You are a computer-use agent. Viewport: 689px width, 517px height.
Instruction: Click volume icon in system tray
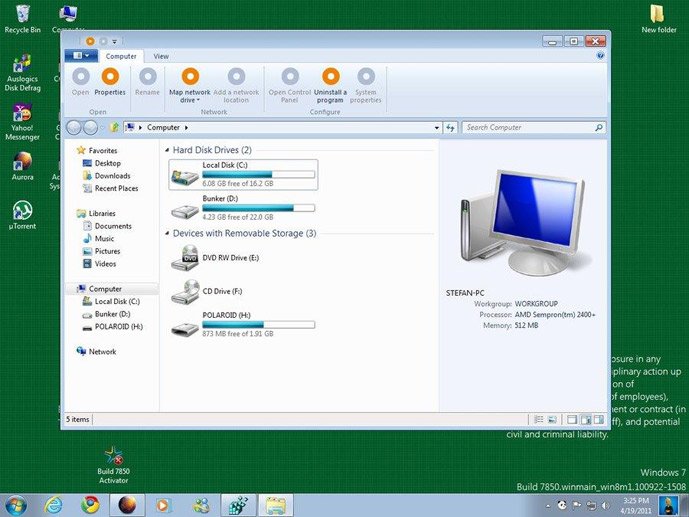click(x=606, y=506)
